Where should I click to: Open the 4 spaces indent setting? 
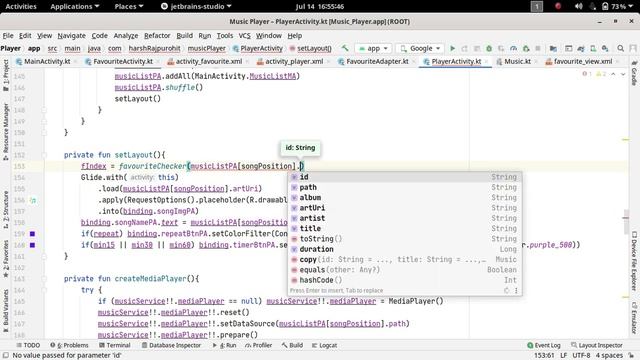(609, 356)
